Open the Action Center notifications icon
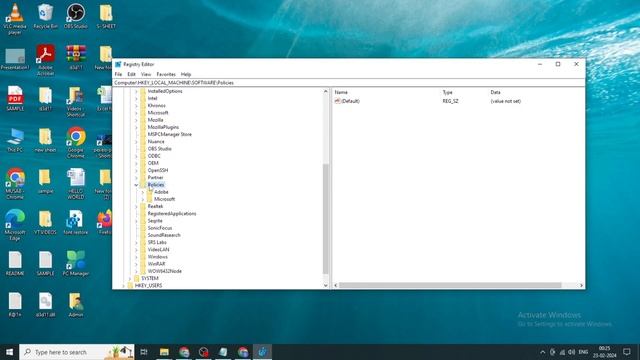The image size is (640, 360). pos(627,352)
